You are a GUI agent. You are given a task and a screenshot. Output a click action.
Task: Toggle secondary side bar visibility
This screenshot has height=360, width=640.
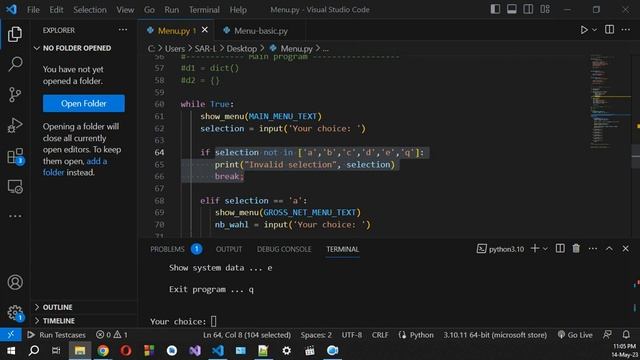pos(528,9)
